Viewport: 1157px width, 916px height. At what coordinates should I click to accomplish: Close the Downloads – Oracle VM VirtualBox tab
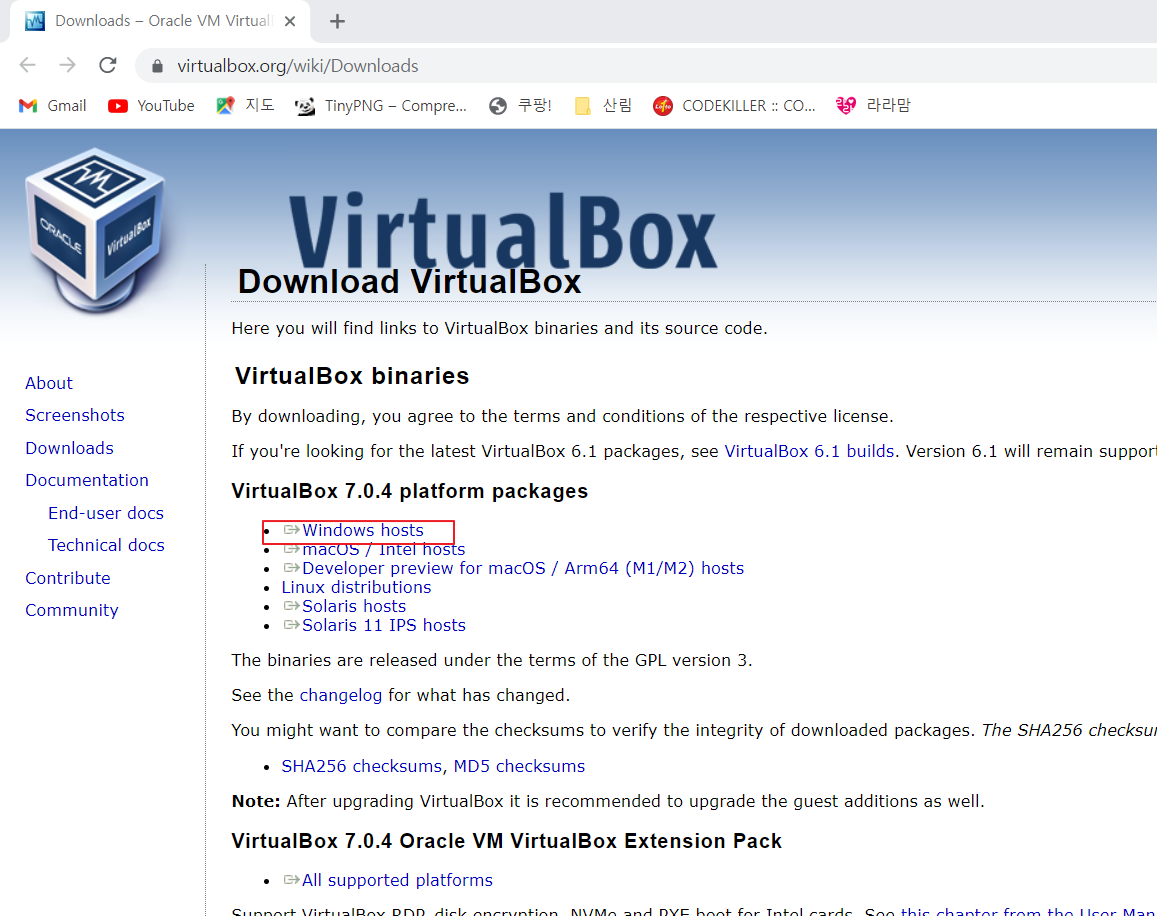coord(290,21)
